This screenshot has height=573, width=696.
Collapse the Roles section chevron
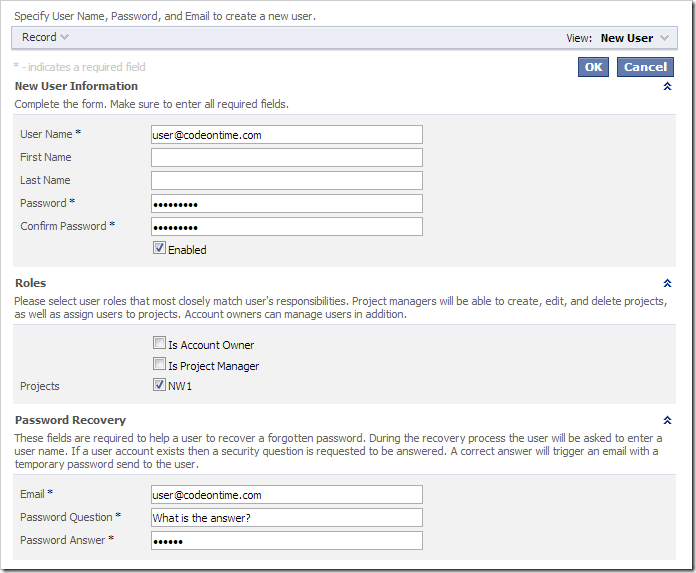pos(667,284)
